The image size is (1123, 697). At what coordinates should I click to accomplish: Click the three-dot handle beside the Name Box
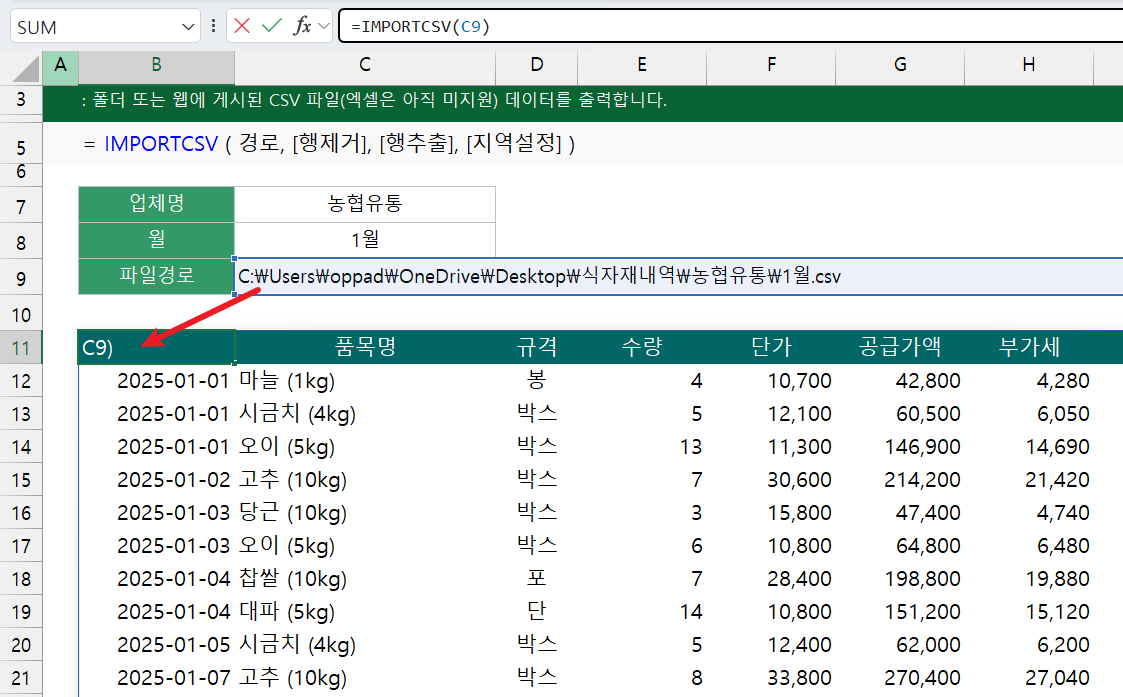pos(213,27)
